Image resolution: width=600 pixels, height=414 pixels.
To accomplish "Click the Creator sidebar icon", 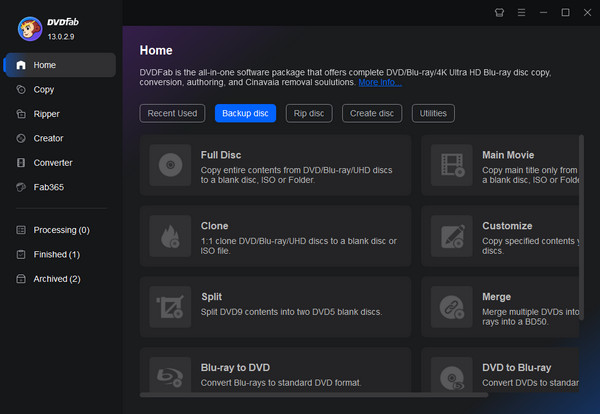I will click(x=22, y=138).
